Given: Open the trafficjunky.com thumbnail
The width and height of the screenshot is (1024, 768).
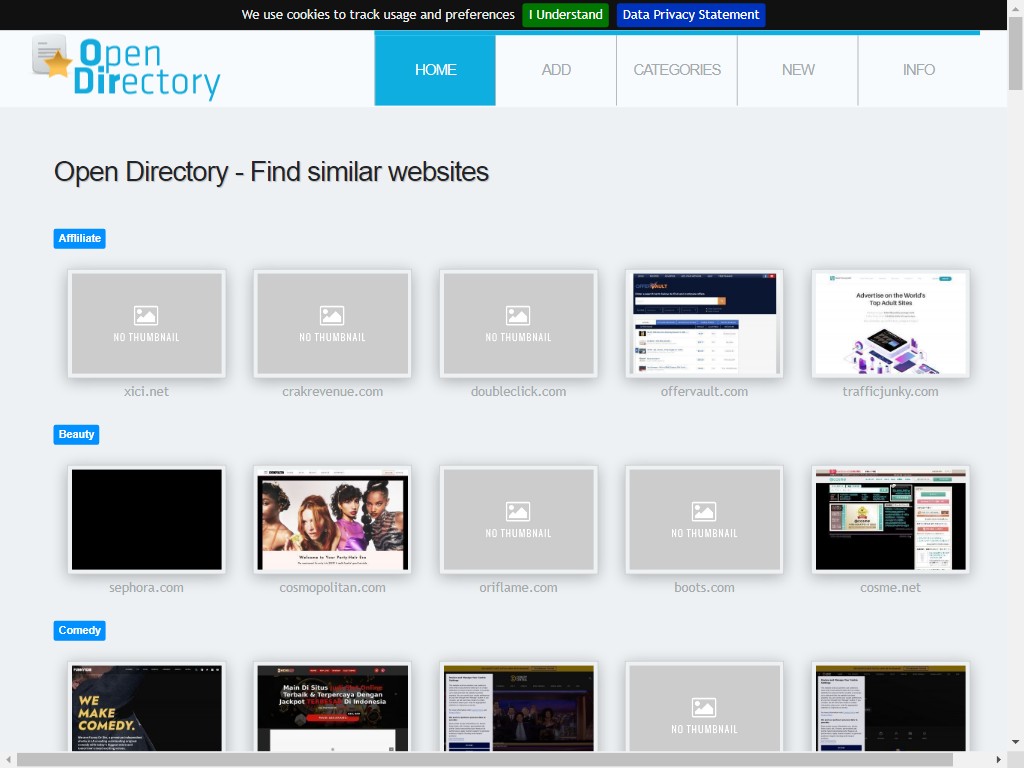Looking at the screenshot, I should click(x=890, y=323).
